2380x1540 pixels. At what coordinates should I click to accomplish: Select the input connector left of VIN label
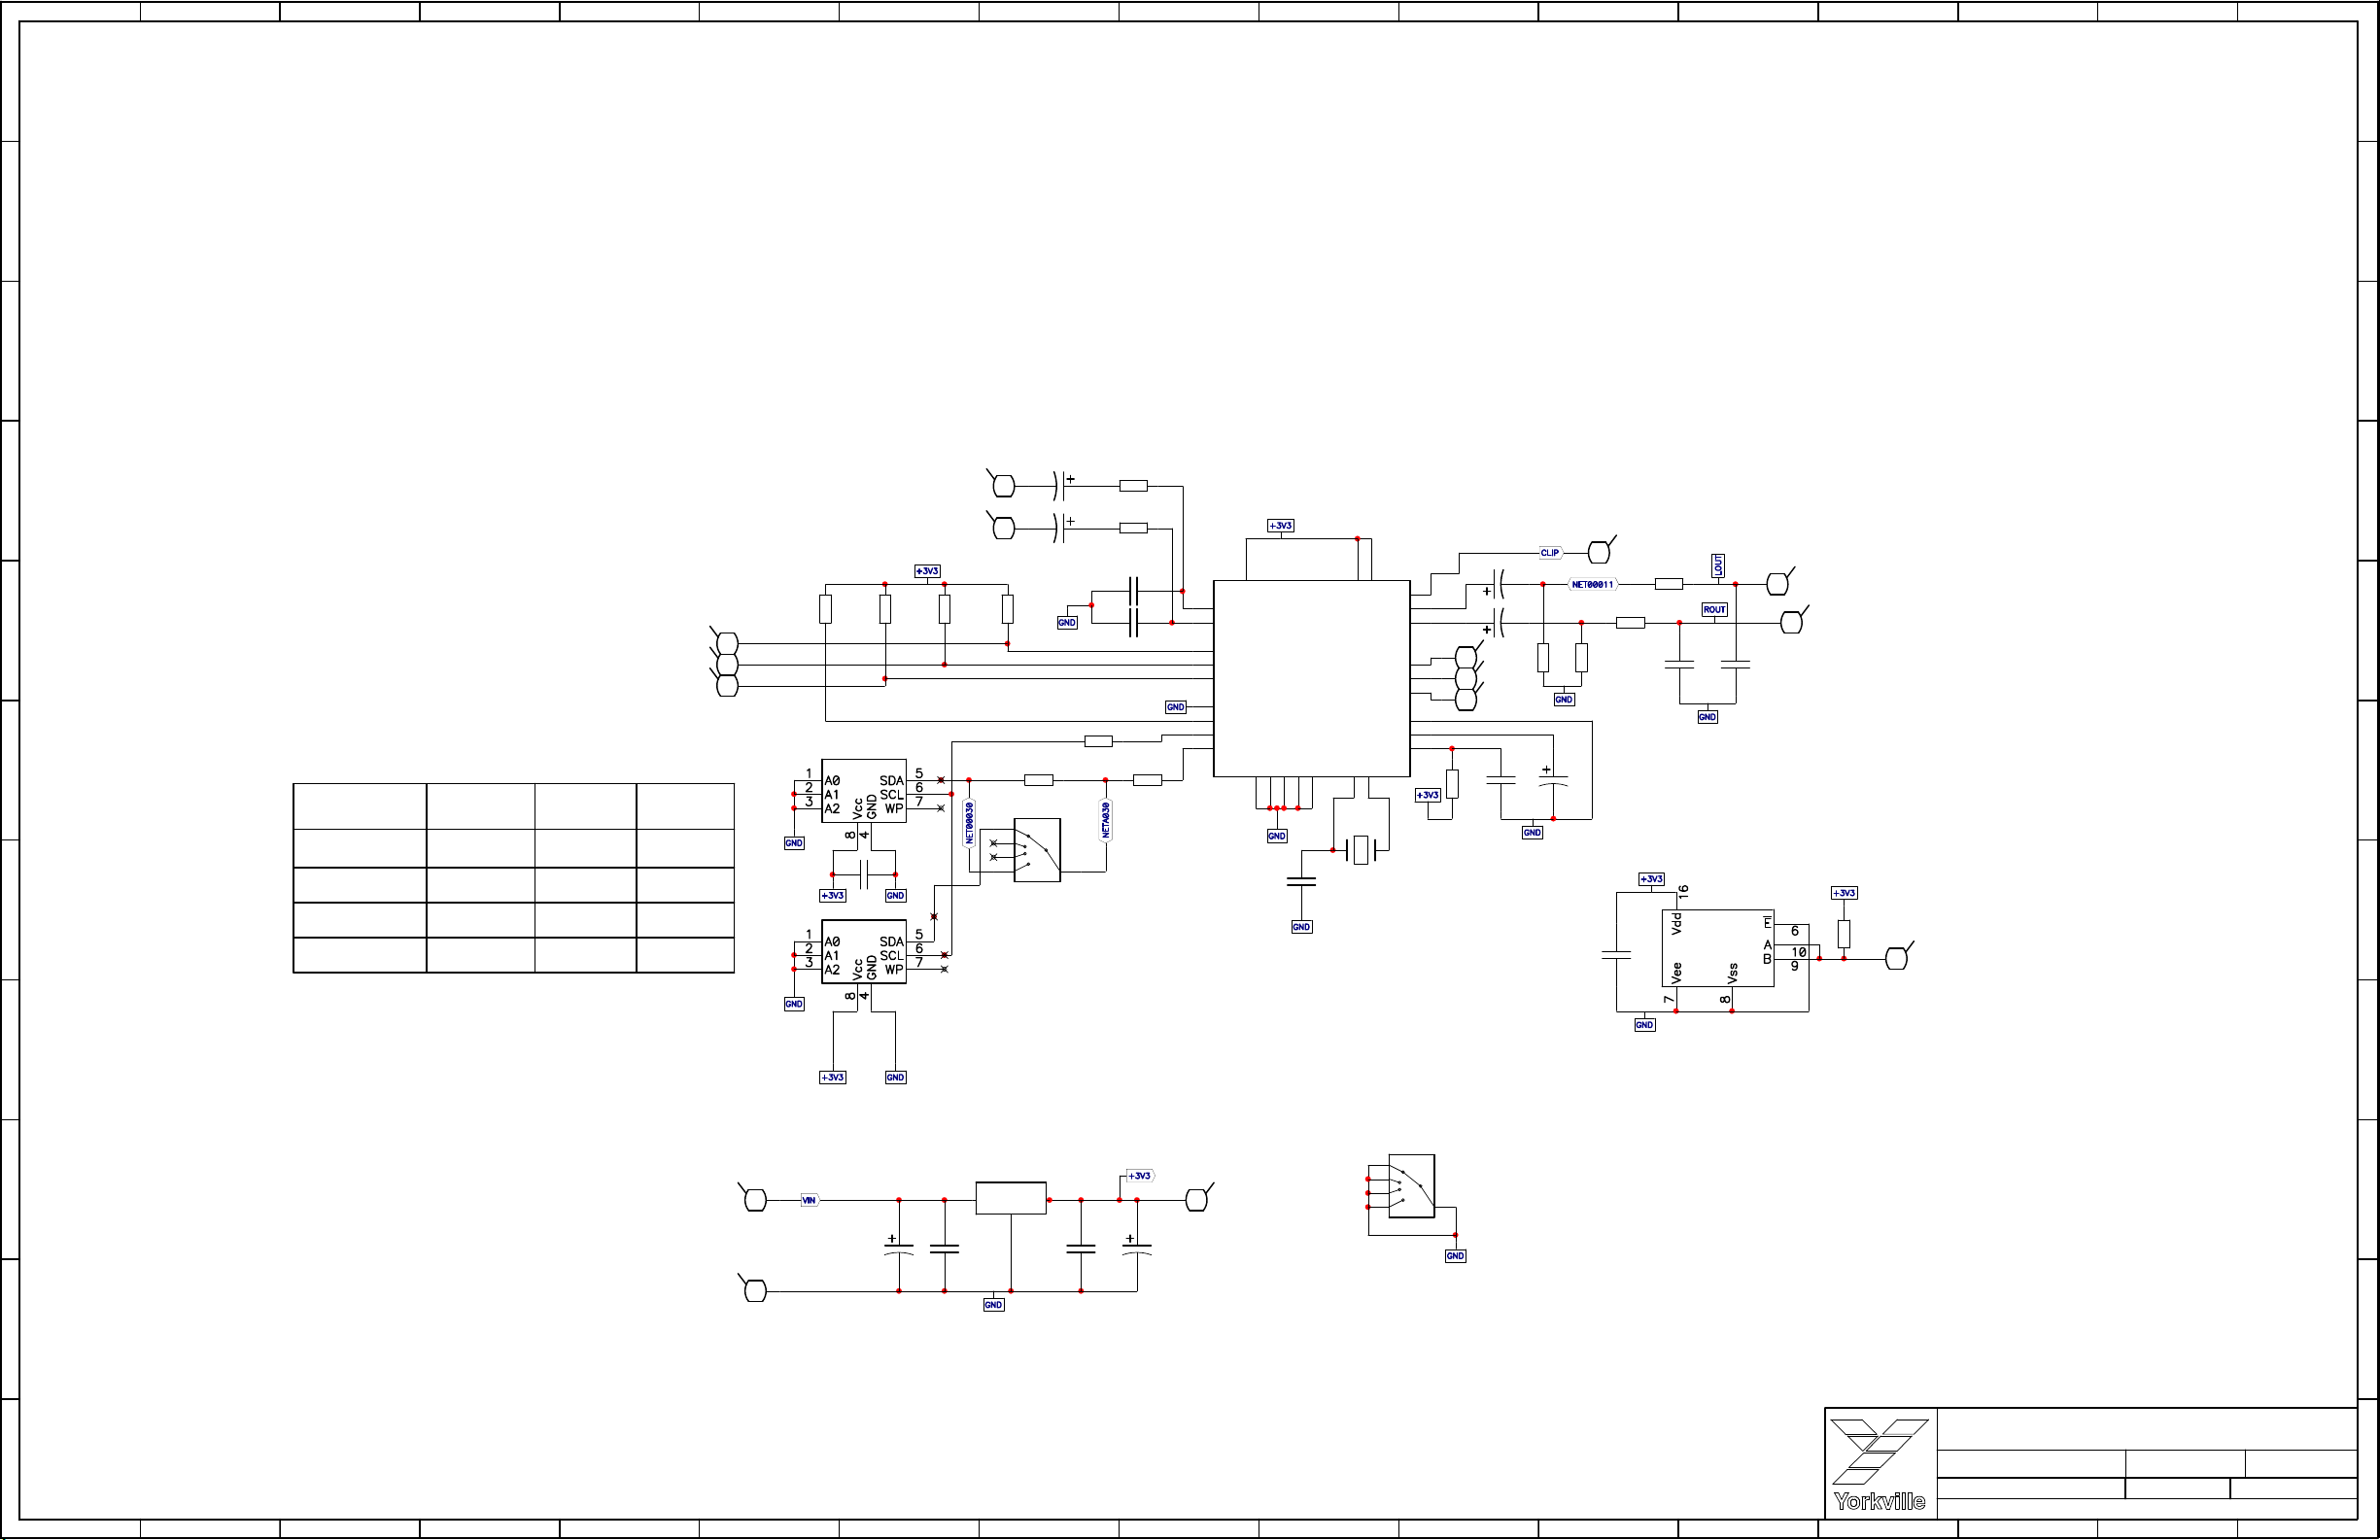pyautogui.click(x=756, y=1200)
